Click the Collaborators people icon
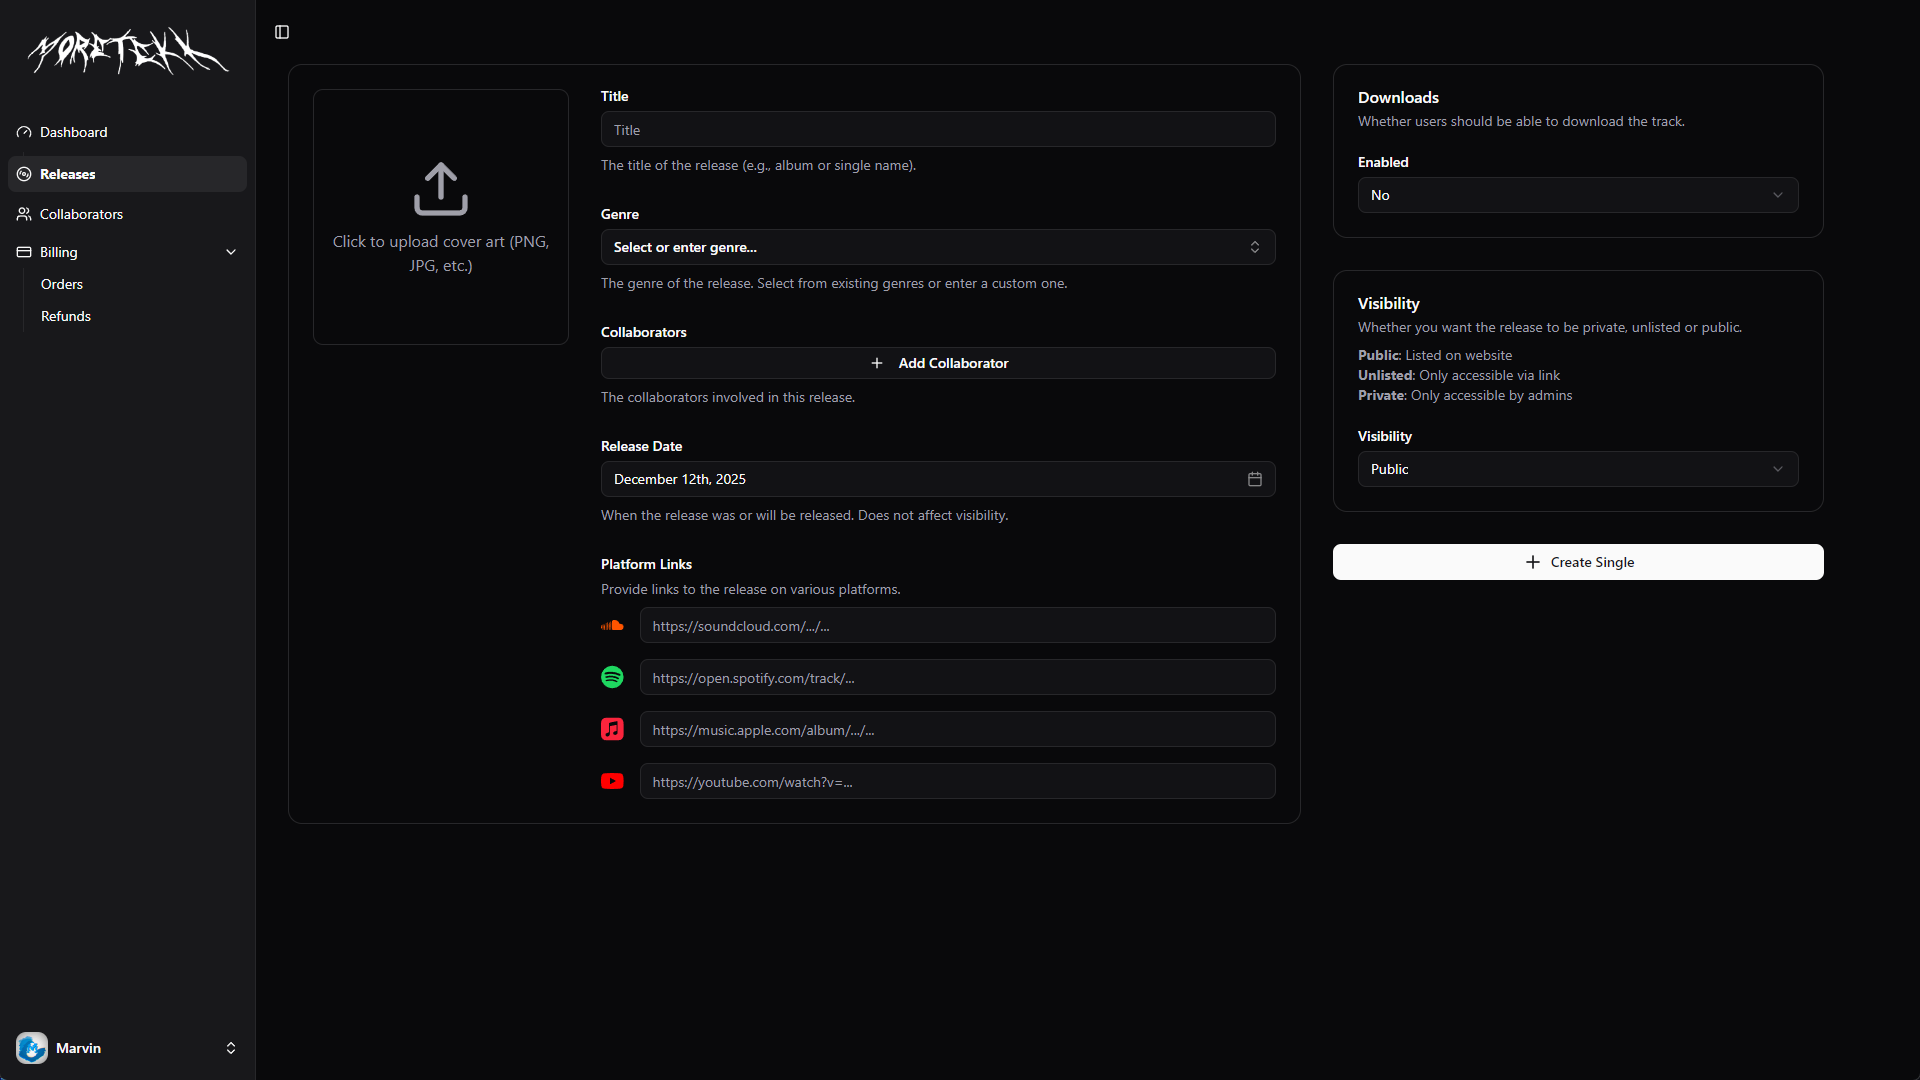Screen dimensions: 1920x1080 (x=23, y=214)
